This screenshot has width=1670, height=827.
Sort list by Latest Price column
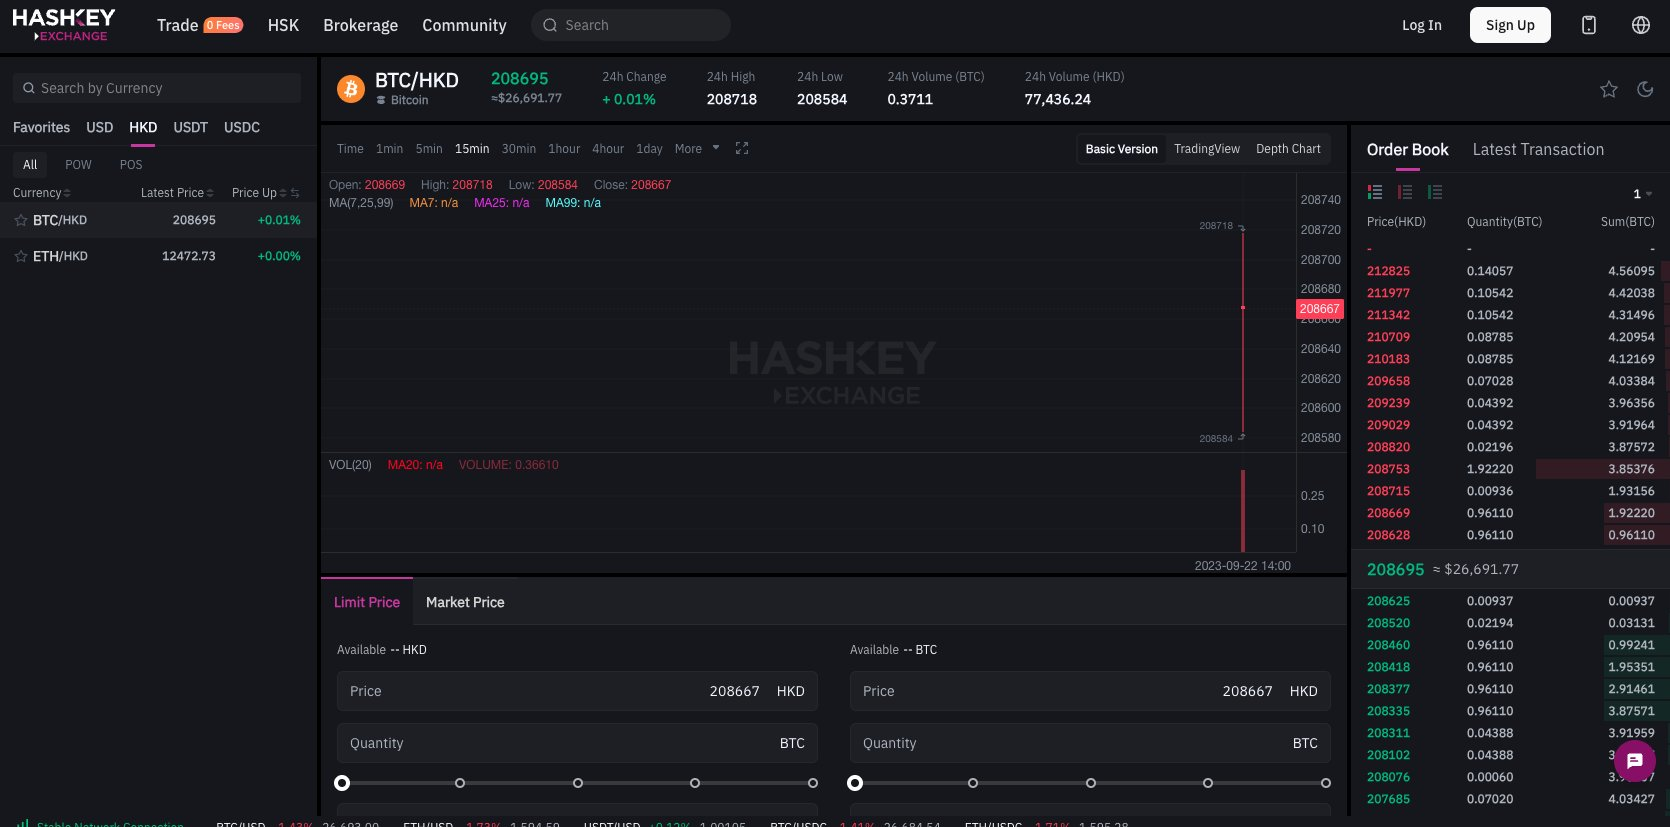[x=177, y=193]
